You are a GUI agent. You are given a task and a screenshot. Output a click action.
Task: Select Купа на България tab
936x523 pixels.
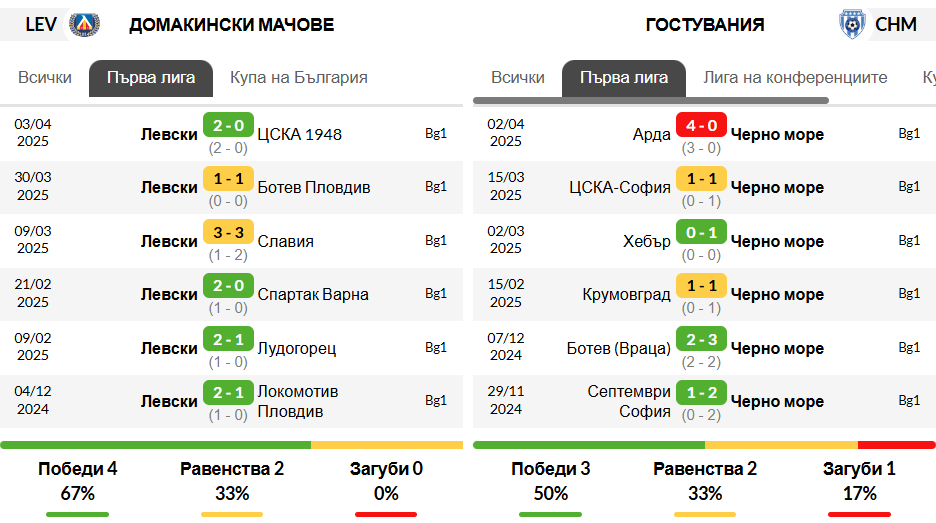298,78
